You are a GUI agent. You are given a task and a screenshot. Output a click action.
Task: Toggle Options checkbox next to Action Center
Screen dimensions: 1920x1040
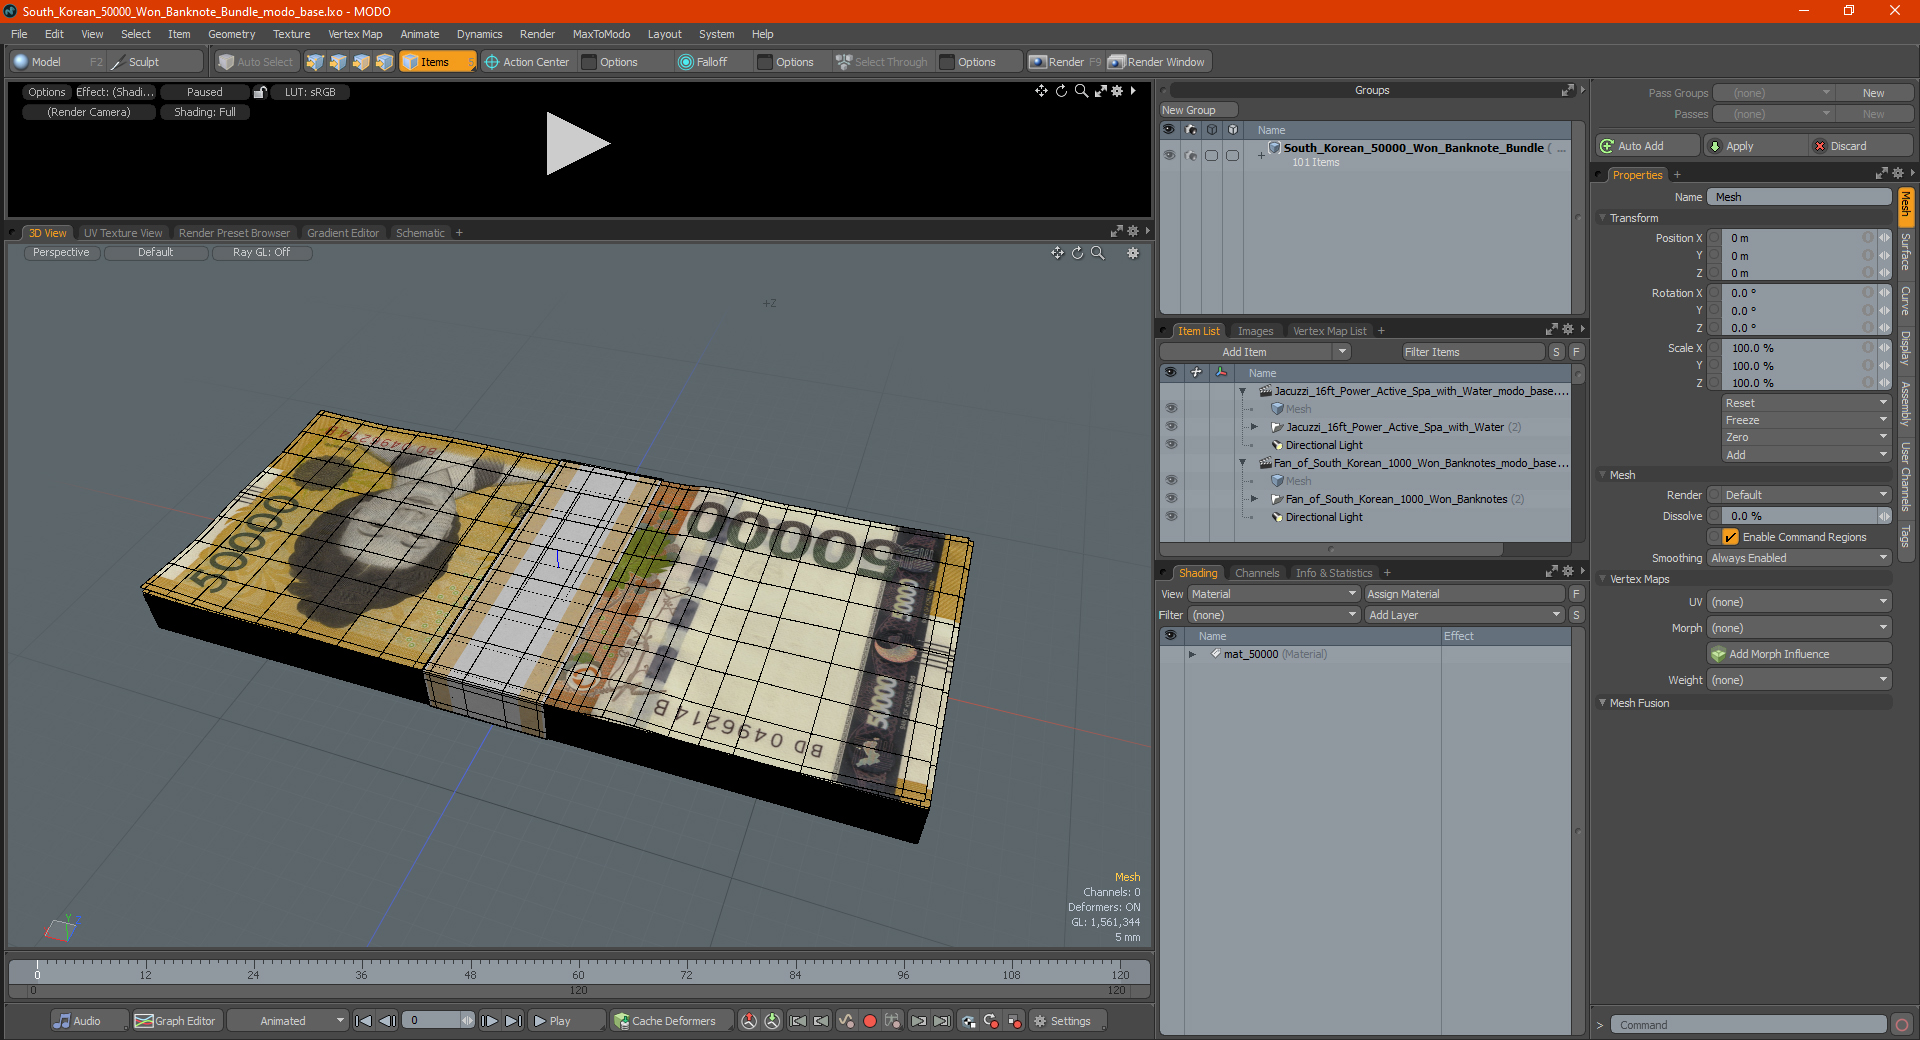(589, 62)
